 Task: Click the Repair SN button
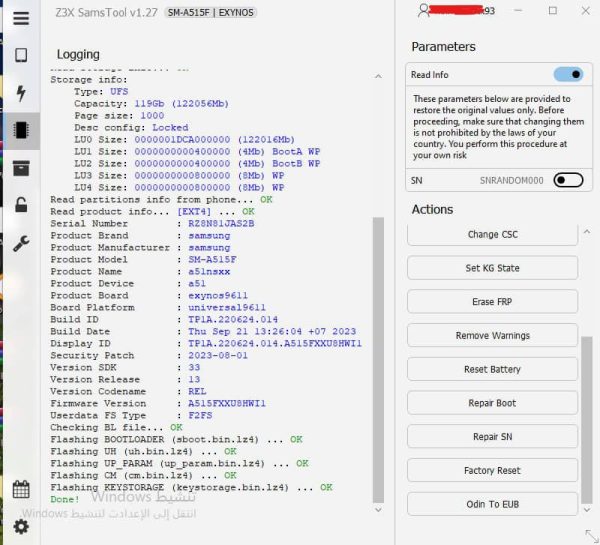click(x=492, y=436)
